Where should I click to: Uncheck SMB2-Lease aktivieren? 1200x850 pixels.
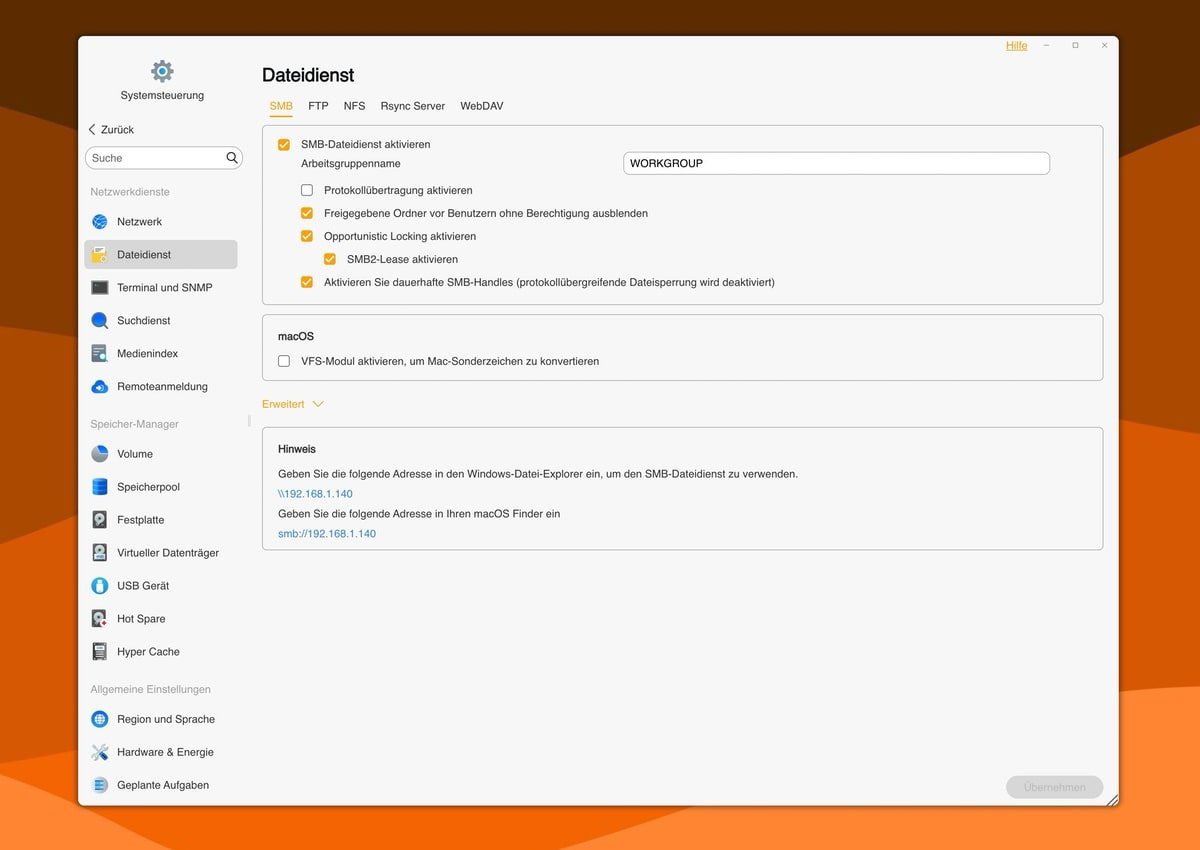[330, 260]
